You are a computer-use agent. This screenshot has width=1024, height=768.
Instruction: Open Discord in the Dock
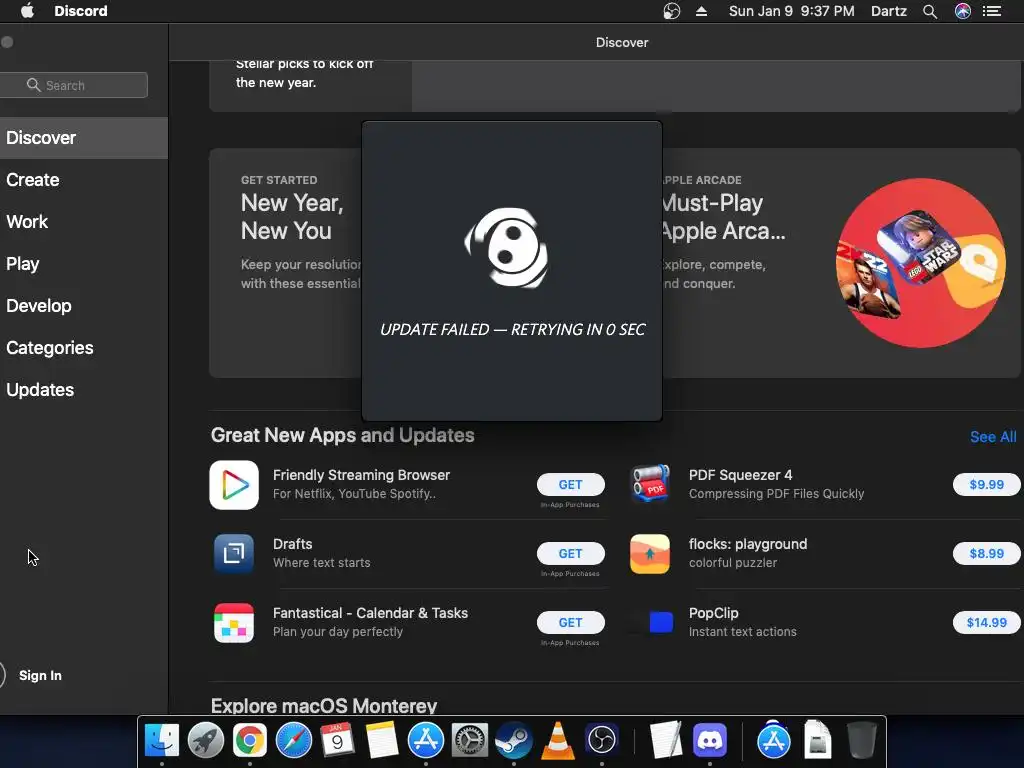click(x=710, y=740)
